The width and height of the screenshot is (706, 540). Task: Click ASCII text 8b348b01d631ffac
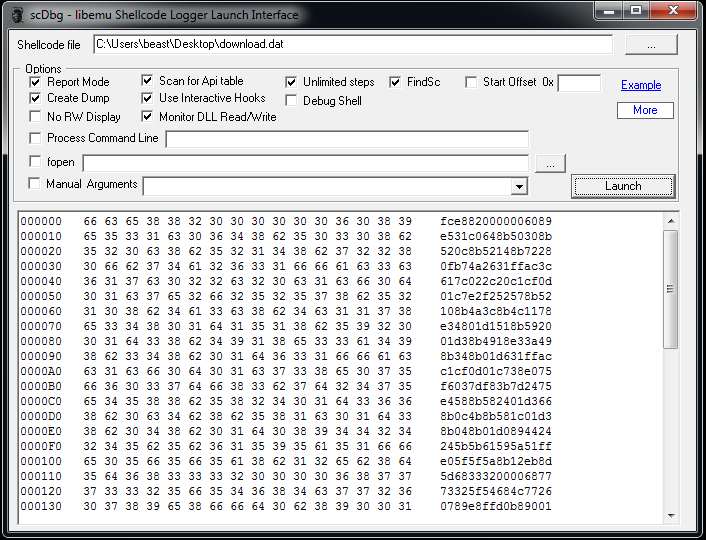(x=496, y=356)
